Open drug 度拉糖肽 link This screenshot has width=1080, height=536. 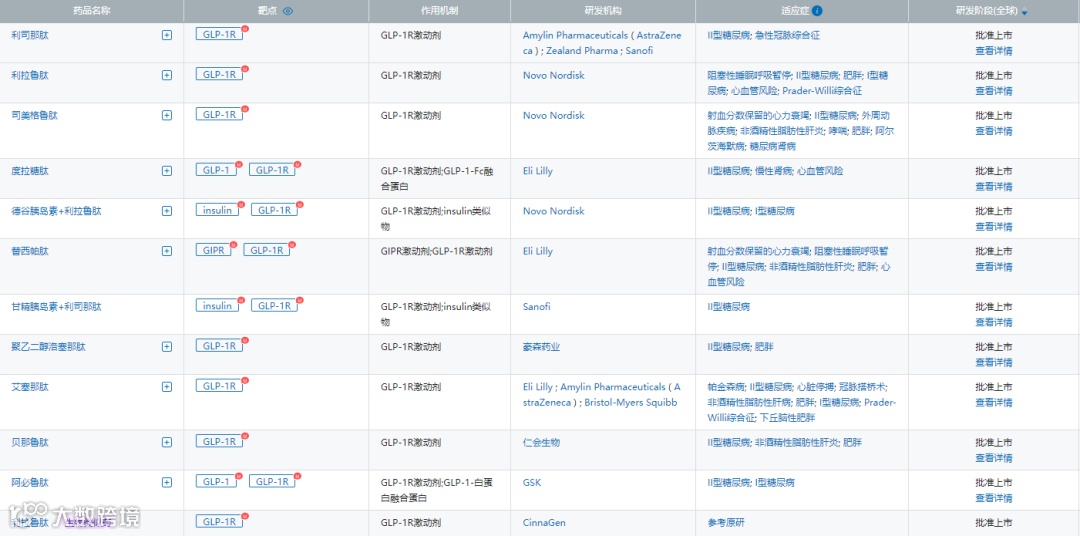[30, 171]
